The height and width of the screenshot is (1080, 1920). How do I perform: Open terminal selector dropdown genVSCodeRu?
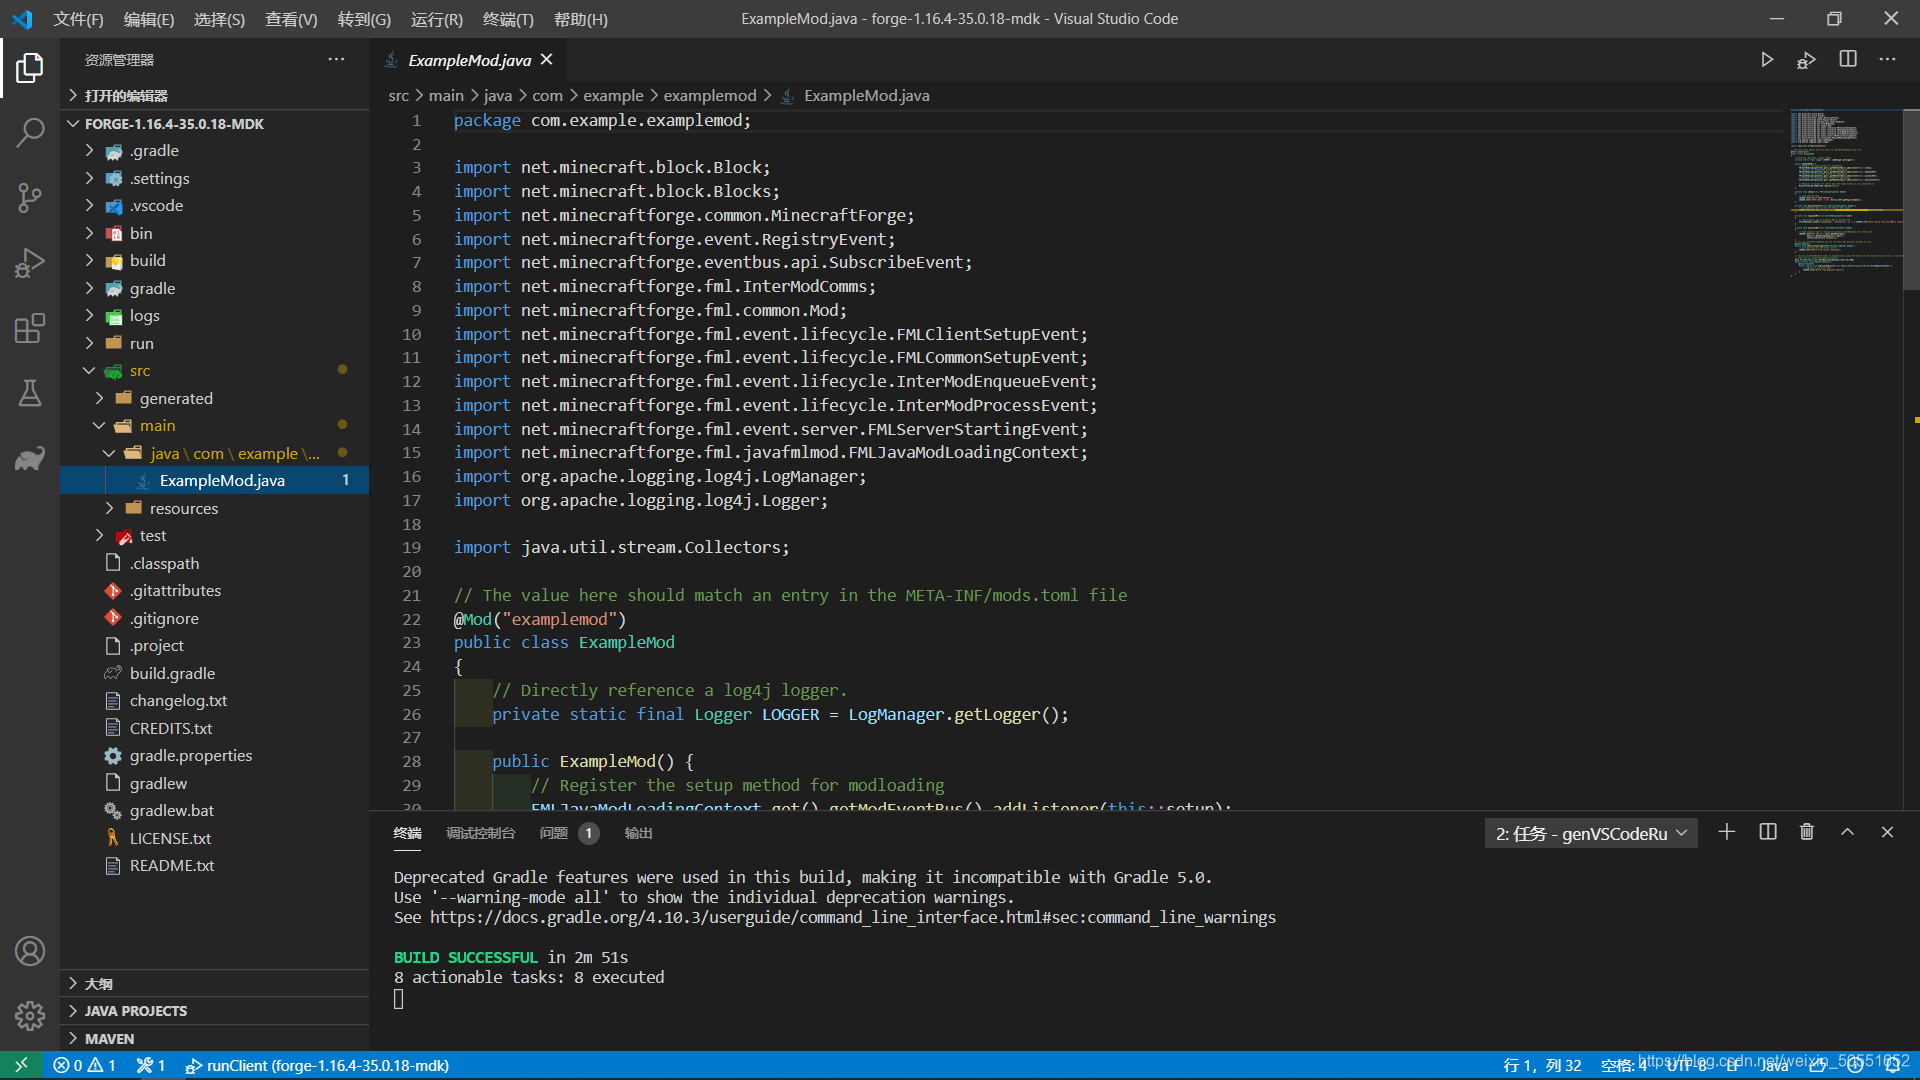(1590, 833)
